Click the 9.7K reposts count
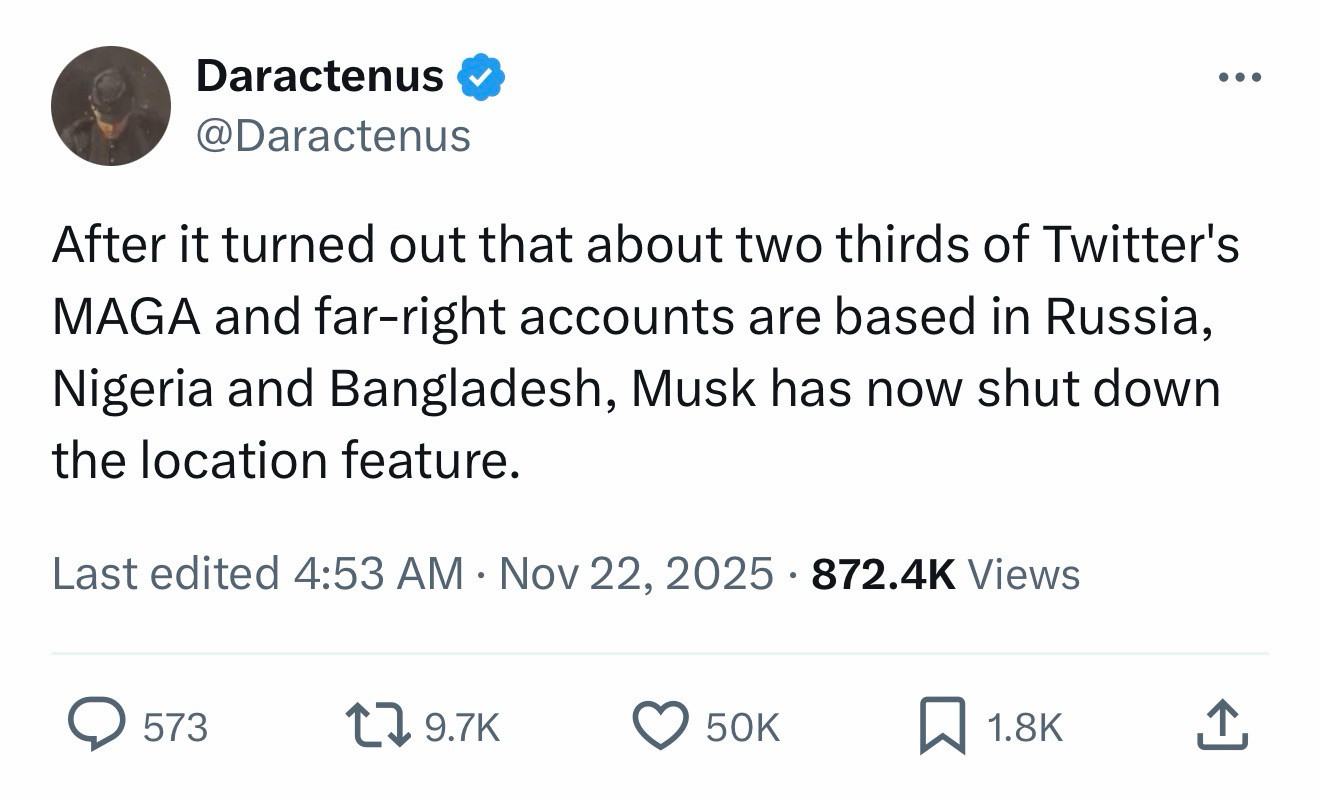Viewport: 1320px width, 798px height. (x=461, y=728)
